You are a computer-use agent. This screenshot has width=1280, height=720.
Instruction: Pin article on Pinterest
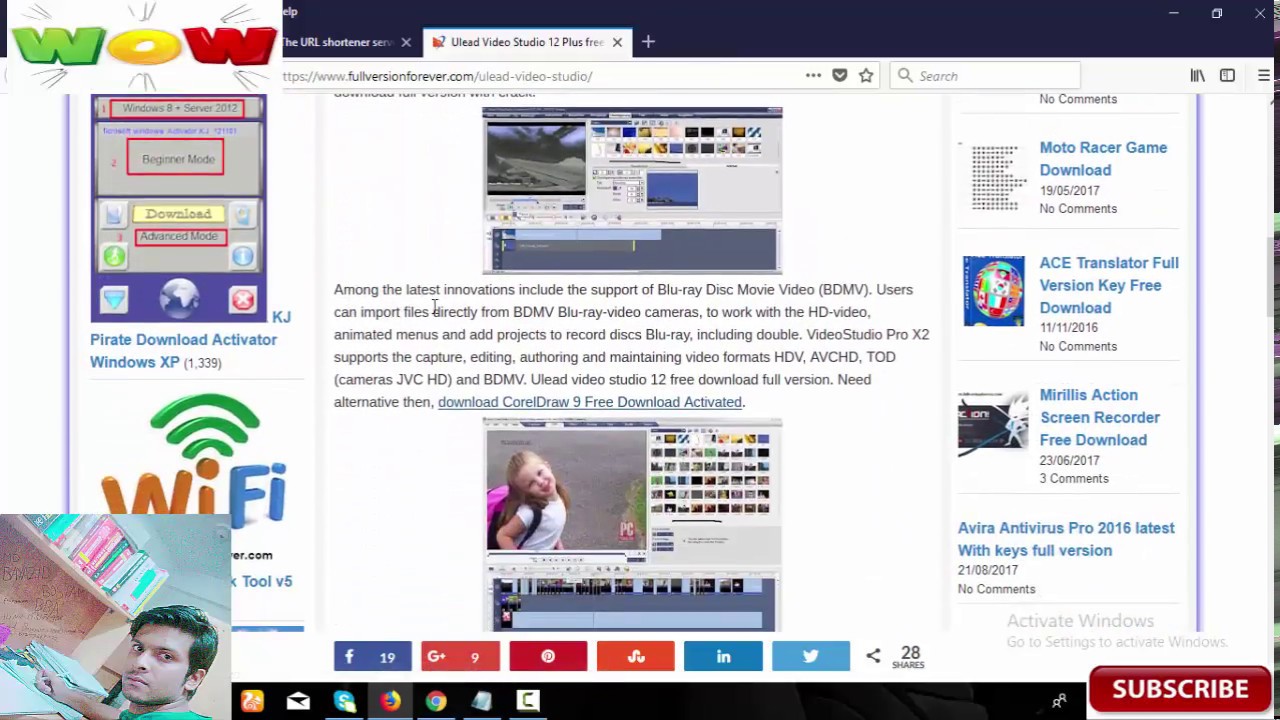(x=548, y=656)
